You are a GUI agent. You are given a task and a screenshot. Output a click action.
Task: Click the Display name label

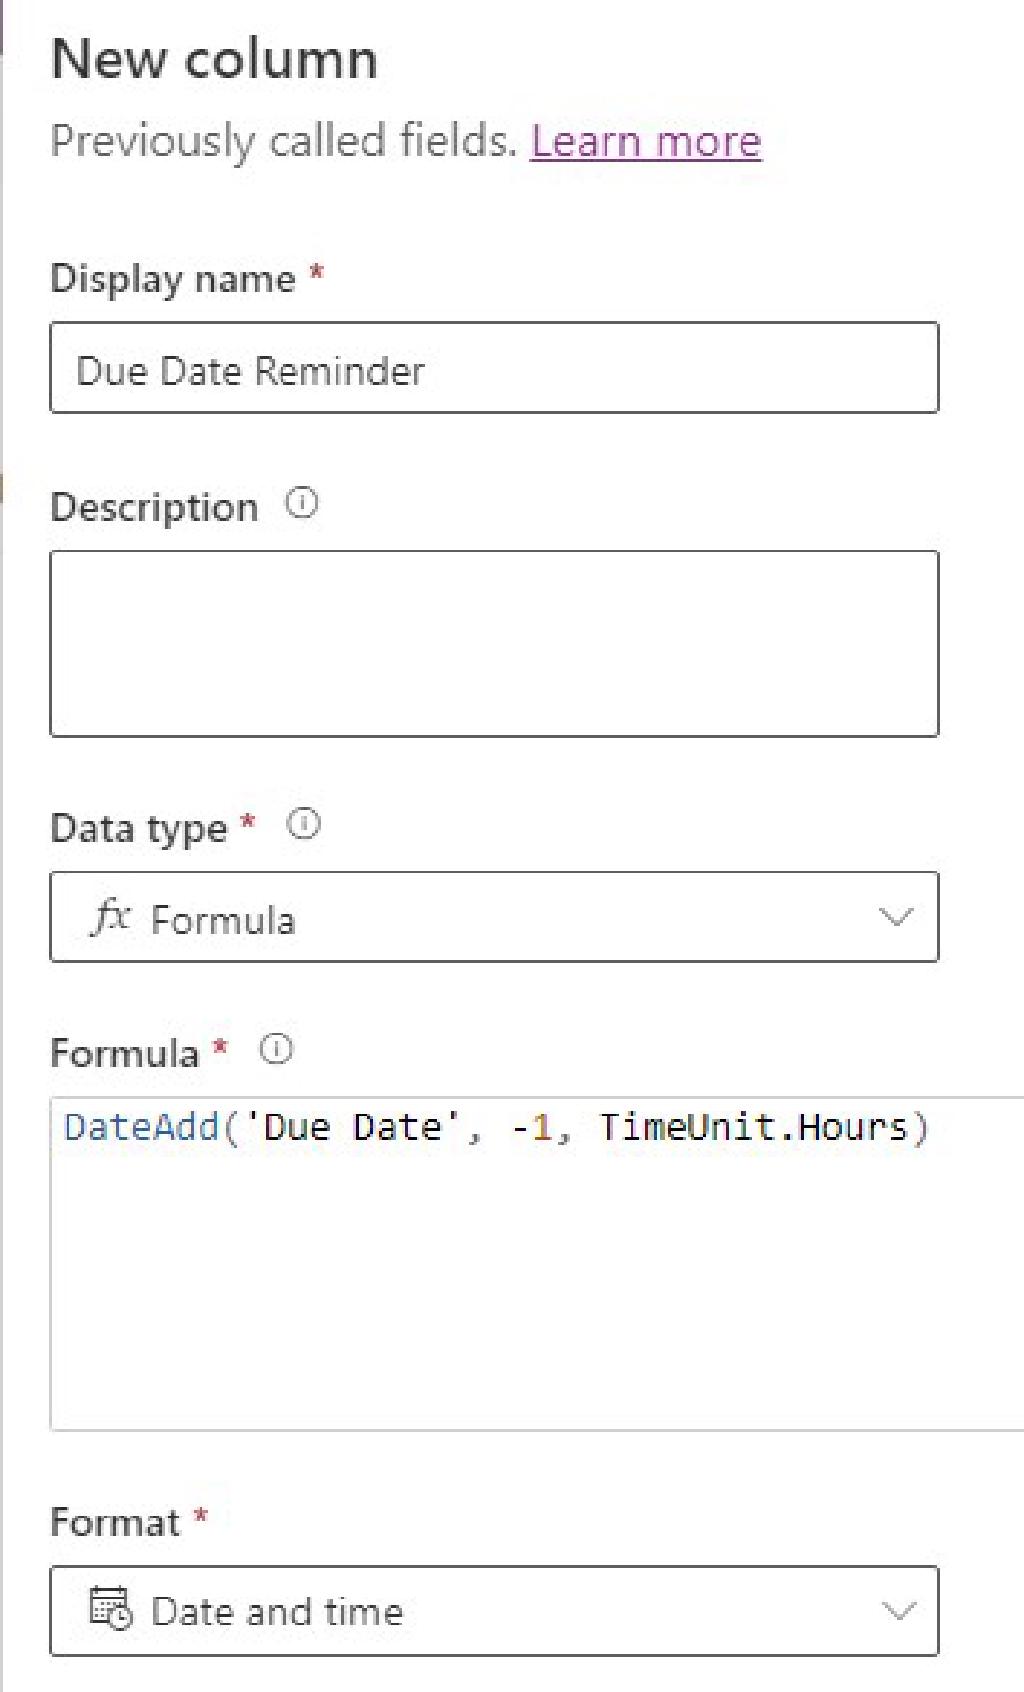tap(173, 279)
